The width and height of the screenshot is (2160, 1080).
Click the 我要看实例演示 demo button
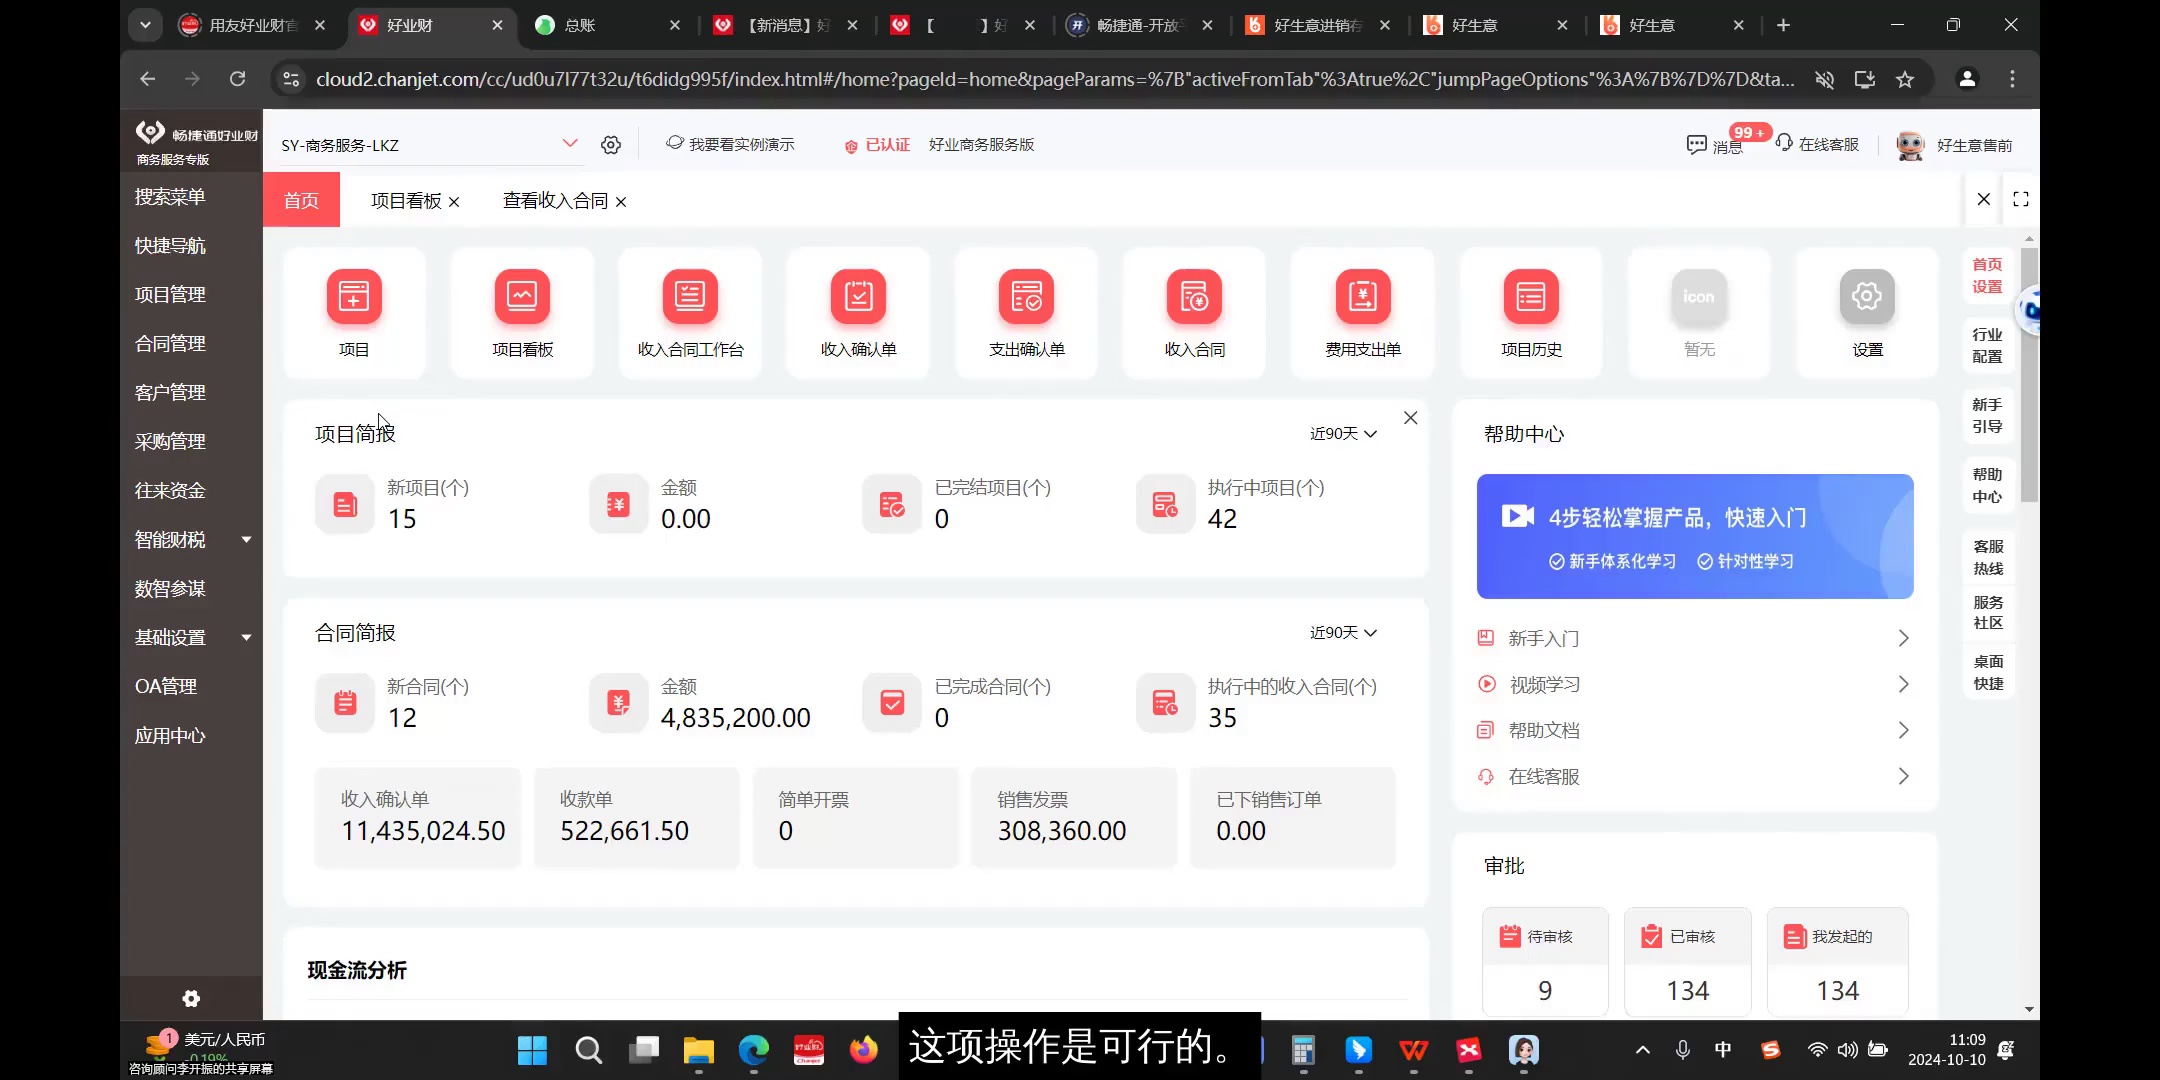730,144
